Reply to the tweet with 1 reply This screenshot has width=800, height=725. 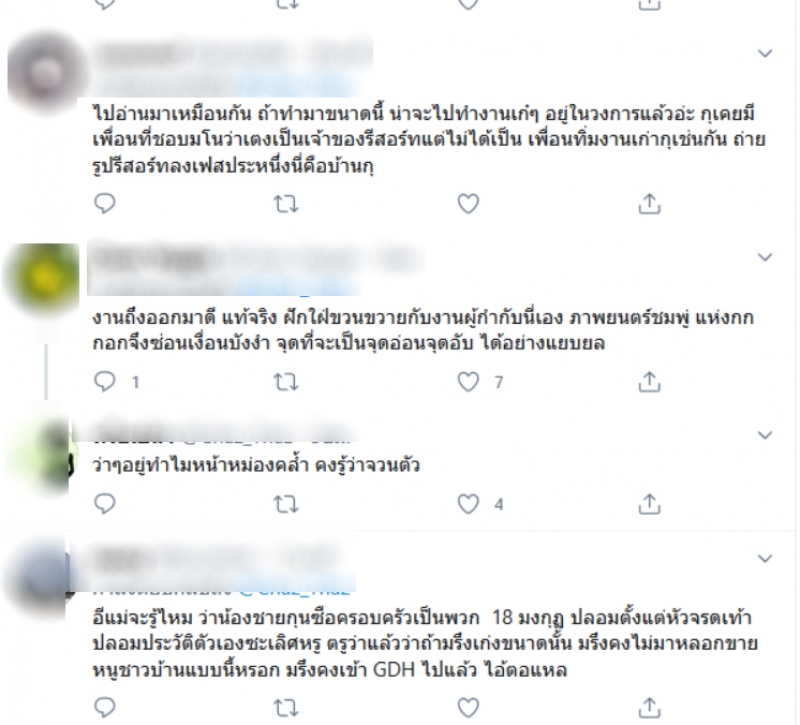point(105,382)
